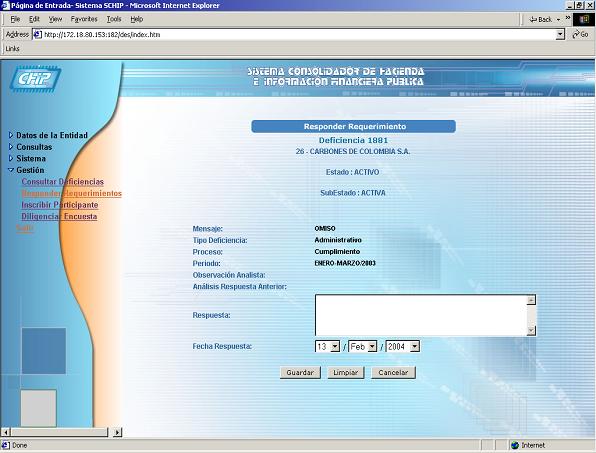Click the Guardar button

point(300,372)
